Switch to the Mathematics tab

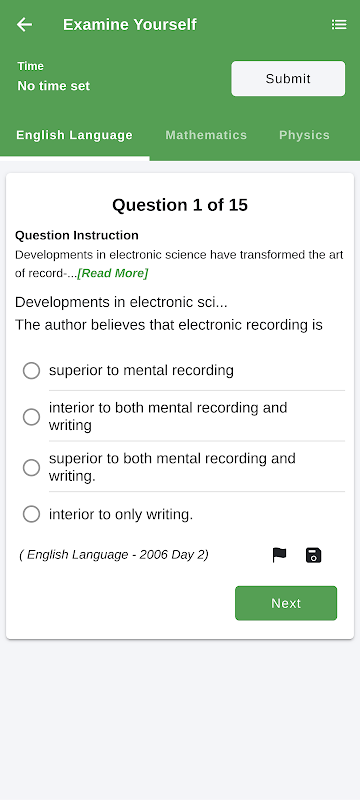pyautogui.click(x=206, y=135)
